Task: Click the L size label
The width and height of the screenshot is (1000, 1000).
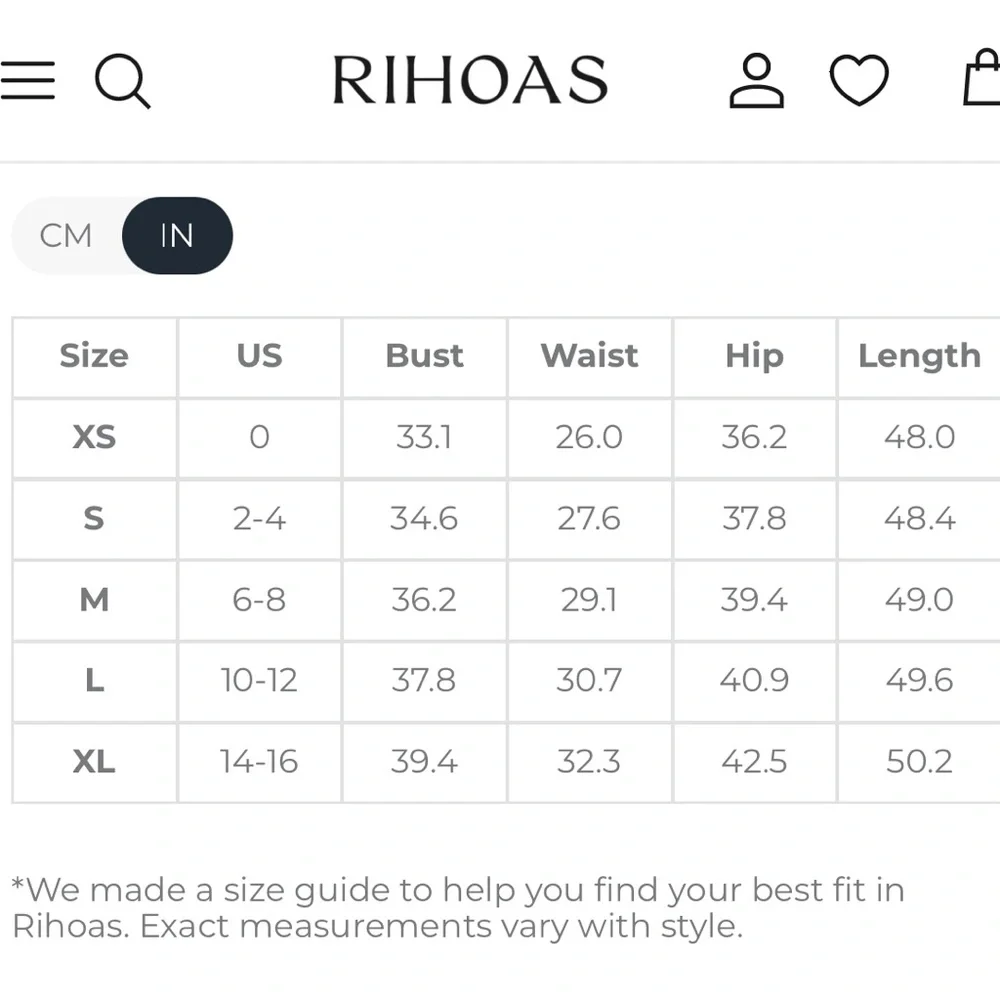Action: [x=94, y=681]
